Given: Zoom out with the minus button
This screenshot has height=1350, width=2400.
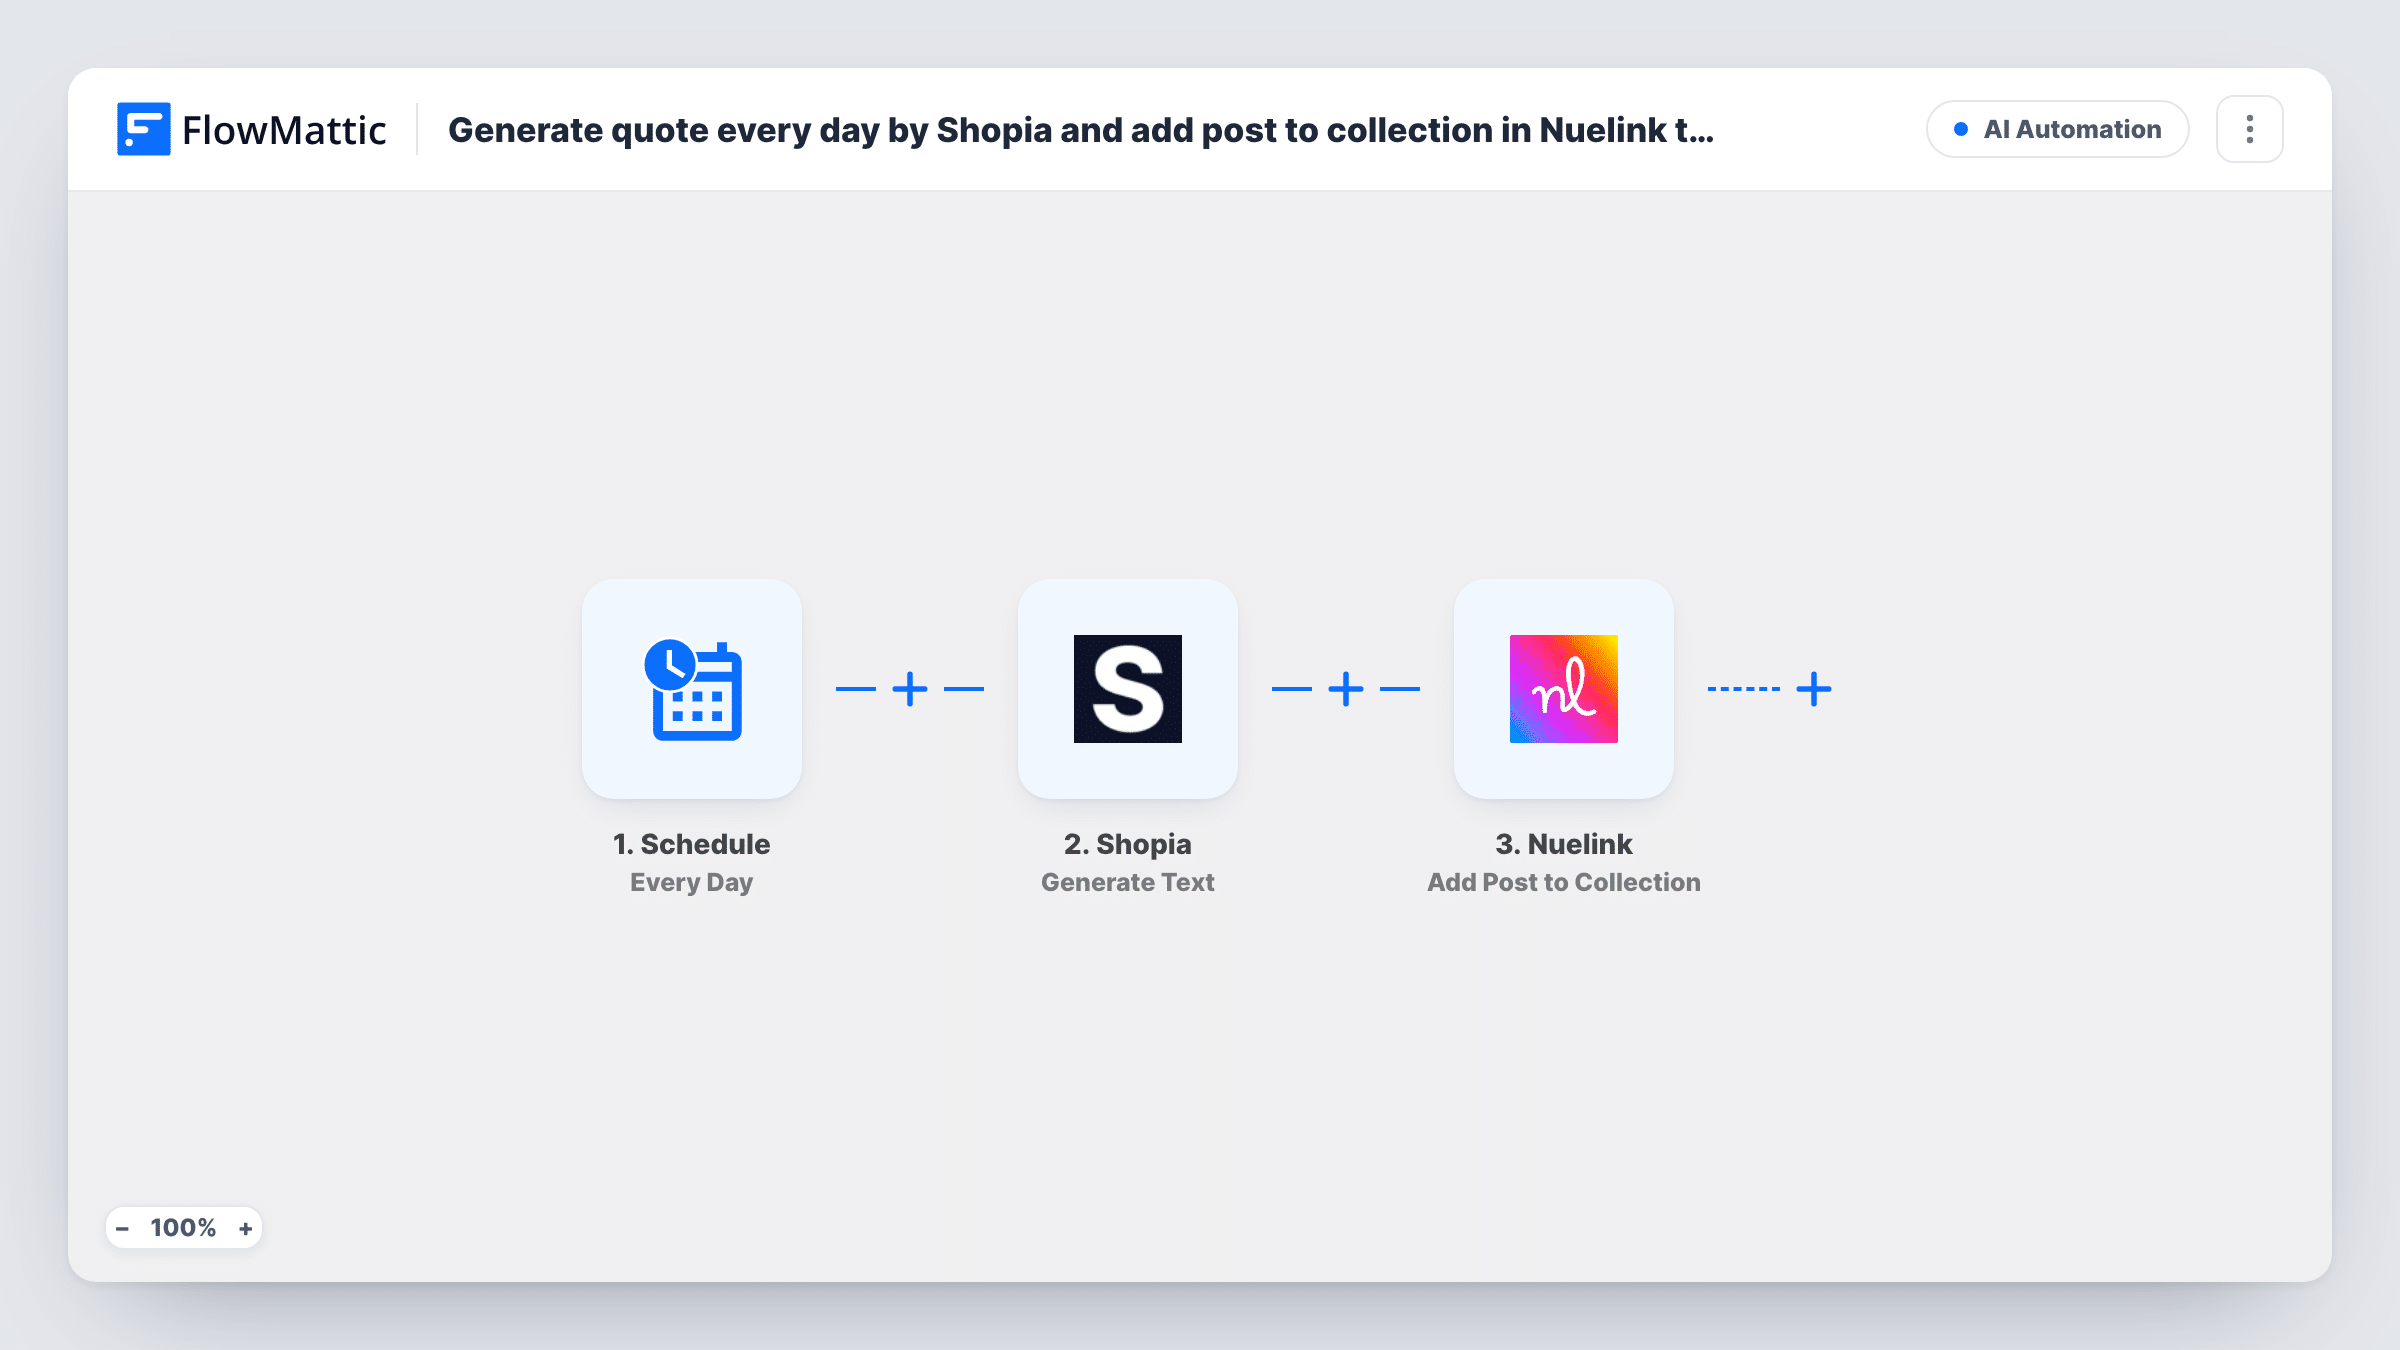Looking at the screenshot, I should [x=122, y=1228].
